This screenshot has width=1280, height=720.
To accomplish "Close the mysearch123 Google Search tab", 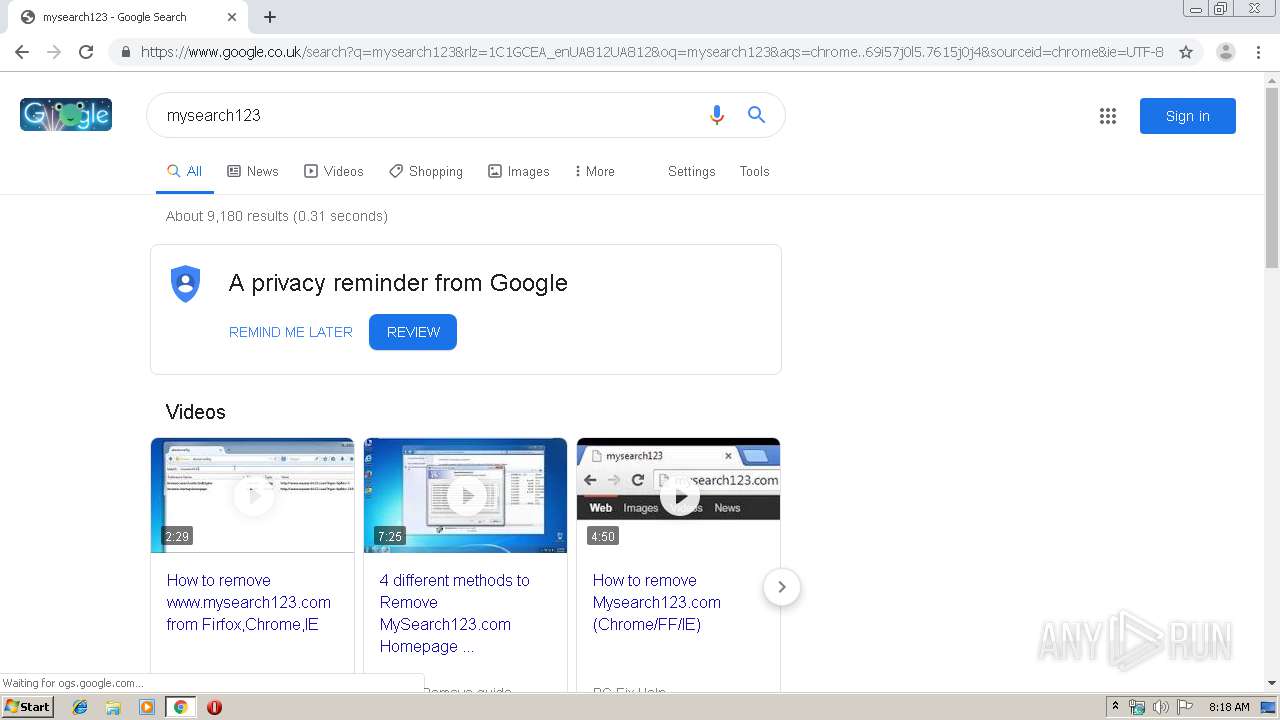I will 232,17.
